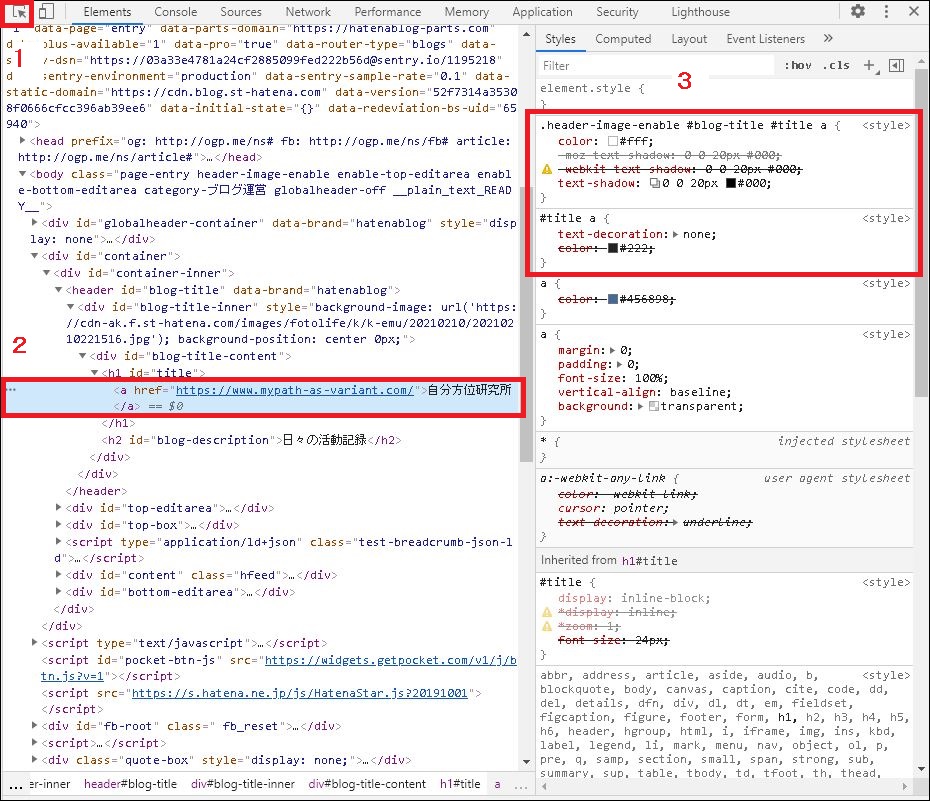Expand the quote-box div

point(34,759)
